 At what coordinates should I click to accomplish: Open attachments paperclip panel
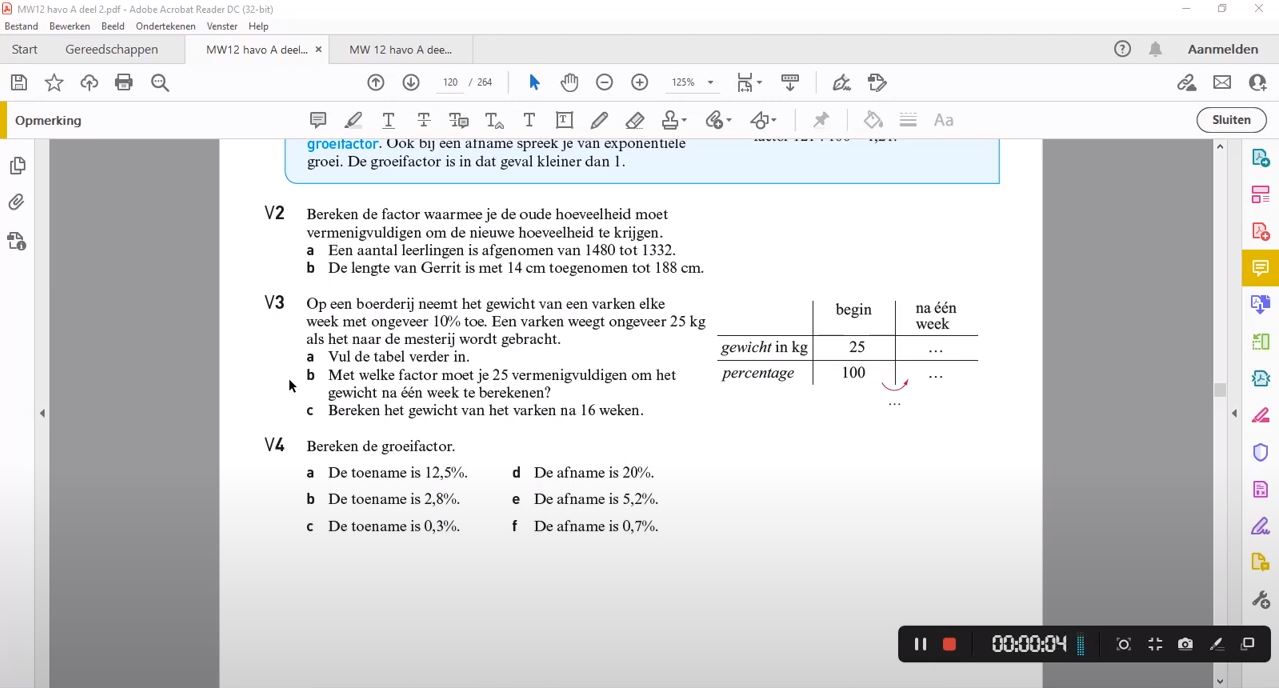(x=17, y=203)
